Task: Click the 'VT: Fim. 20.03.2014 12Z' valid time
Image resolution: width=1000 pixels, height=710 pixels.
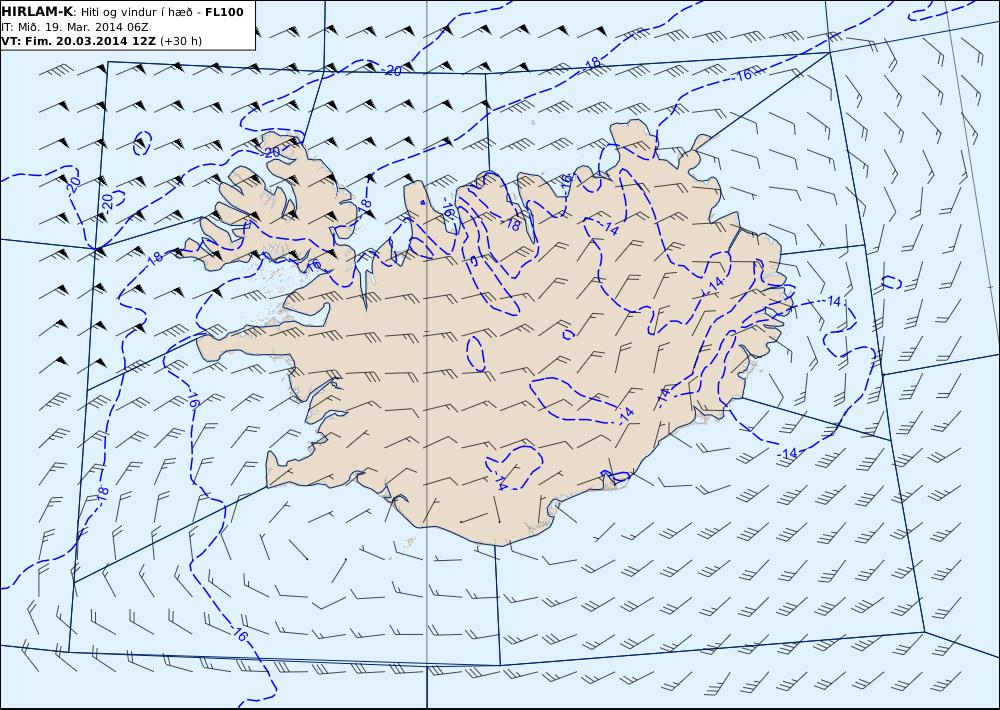Action: 78,41
